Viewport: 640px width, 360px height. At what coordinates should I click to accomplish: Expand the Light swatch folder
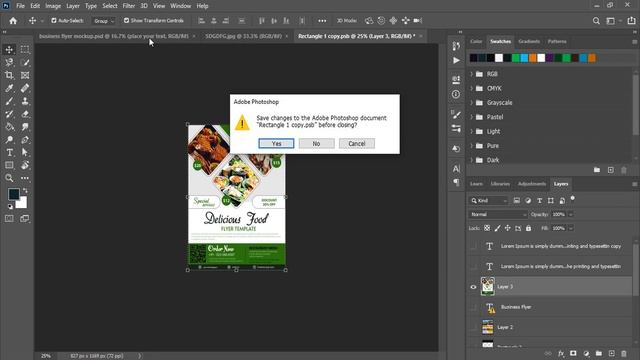(x=471, y=131)
